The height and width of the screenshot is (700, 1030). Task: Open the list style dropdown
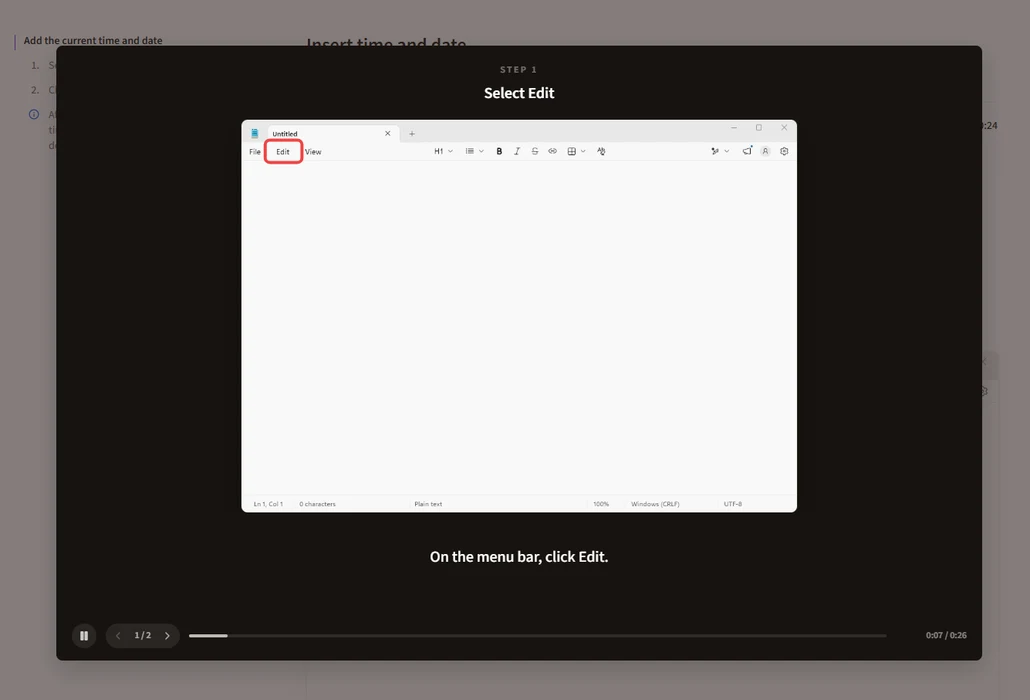point(474,151)
